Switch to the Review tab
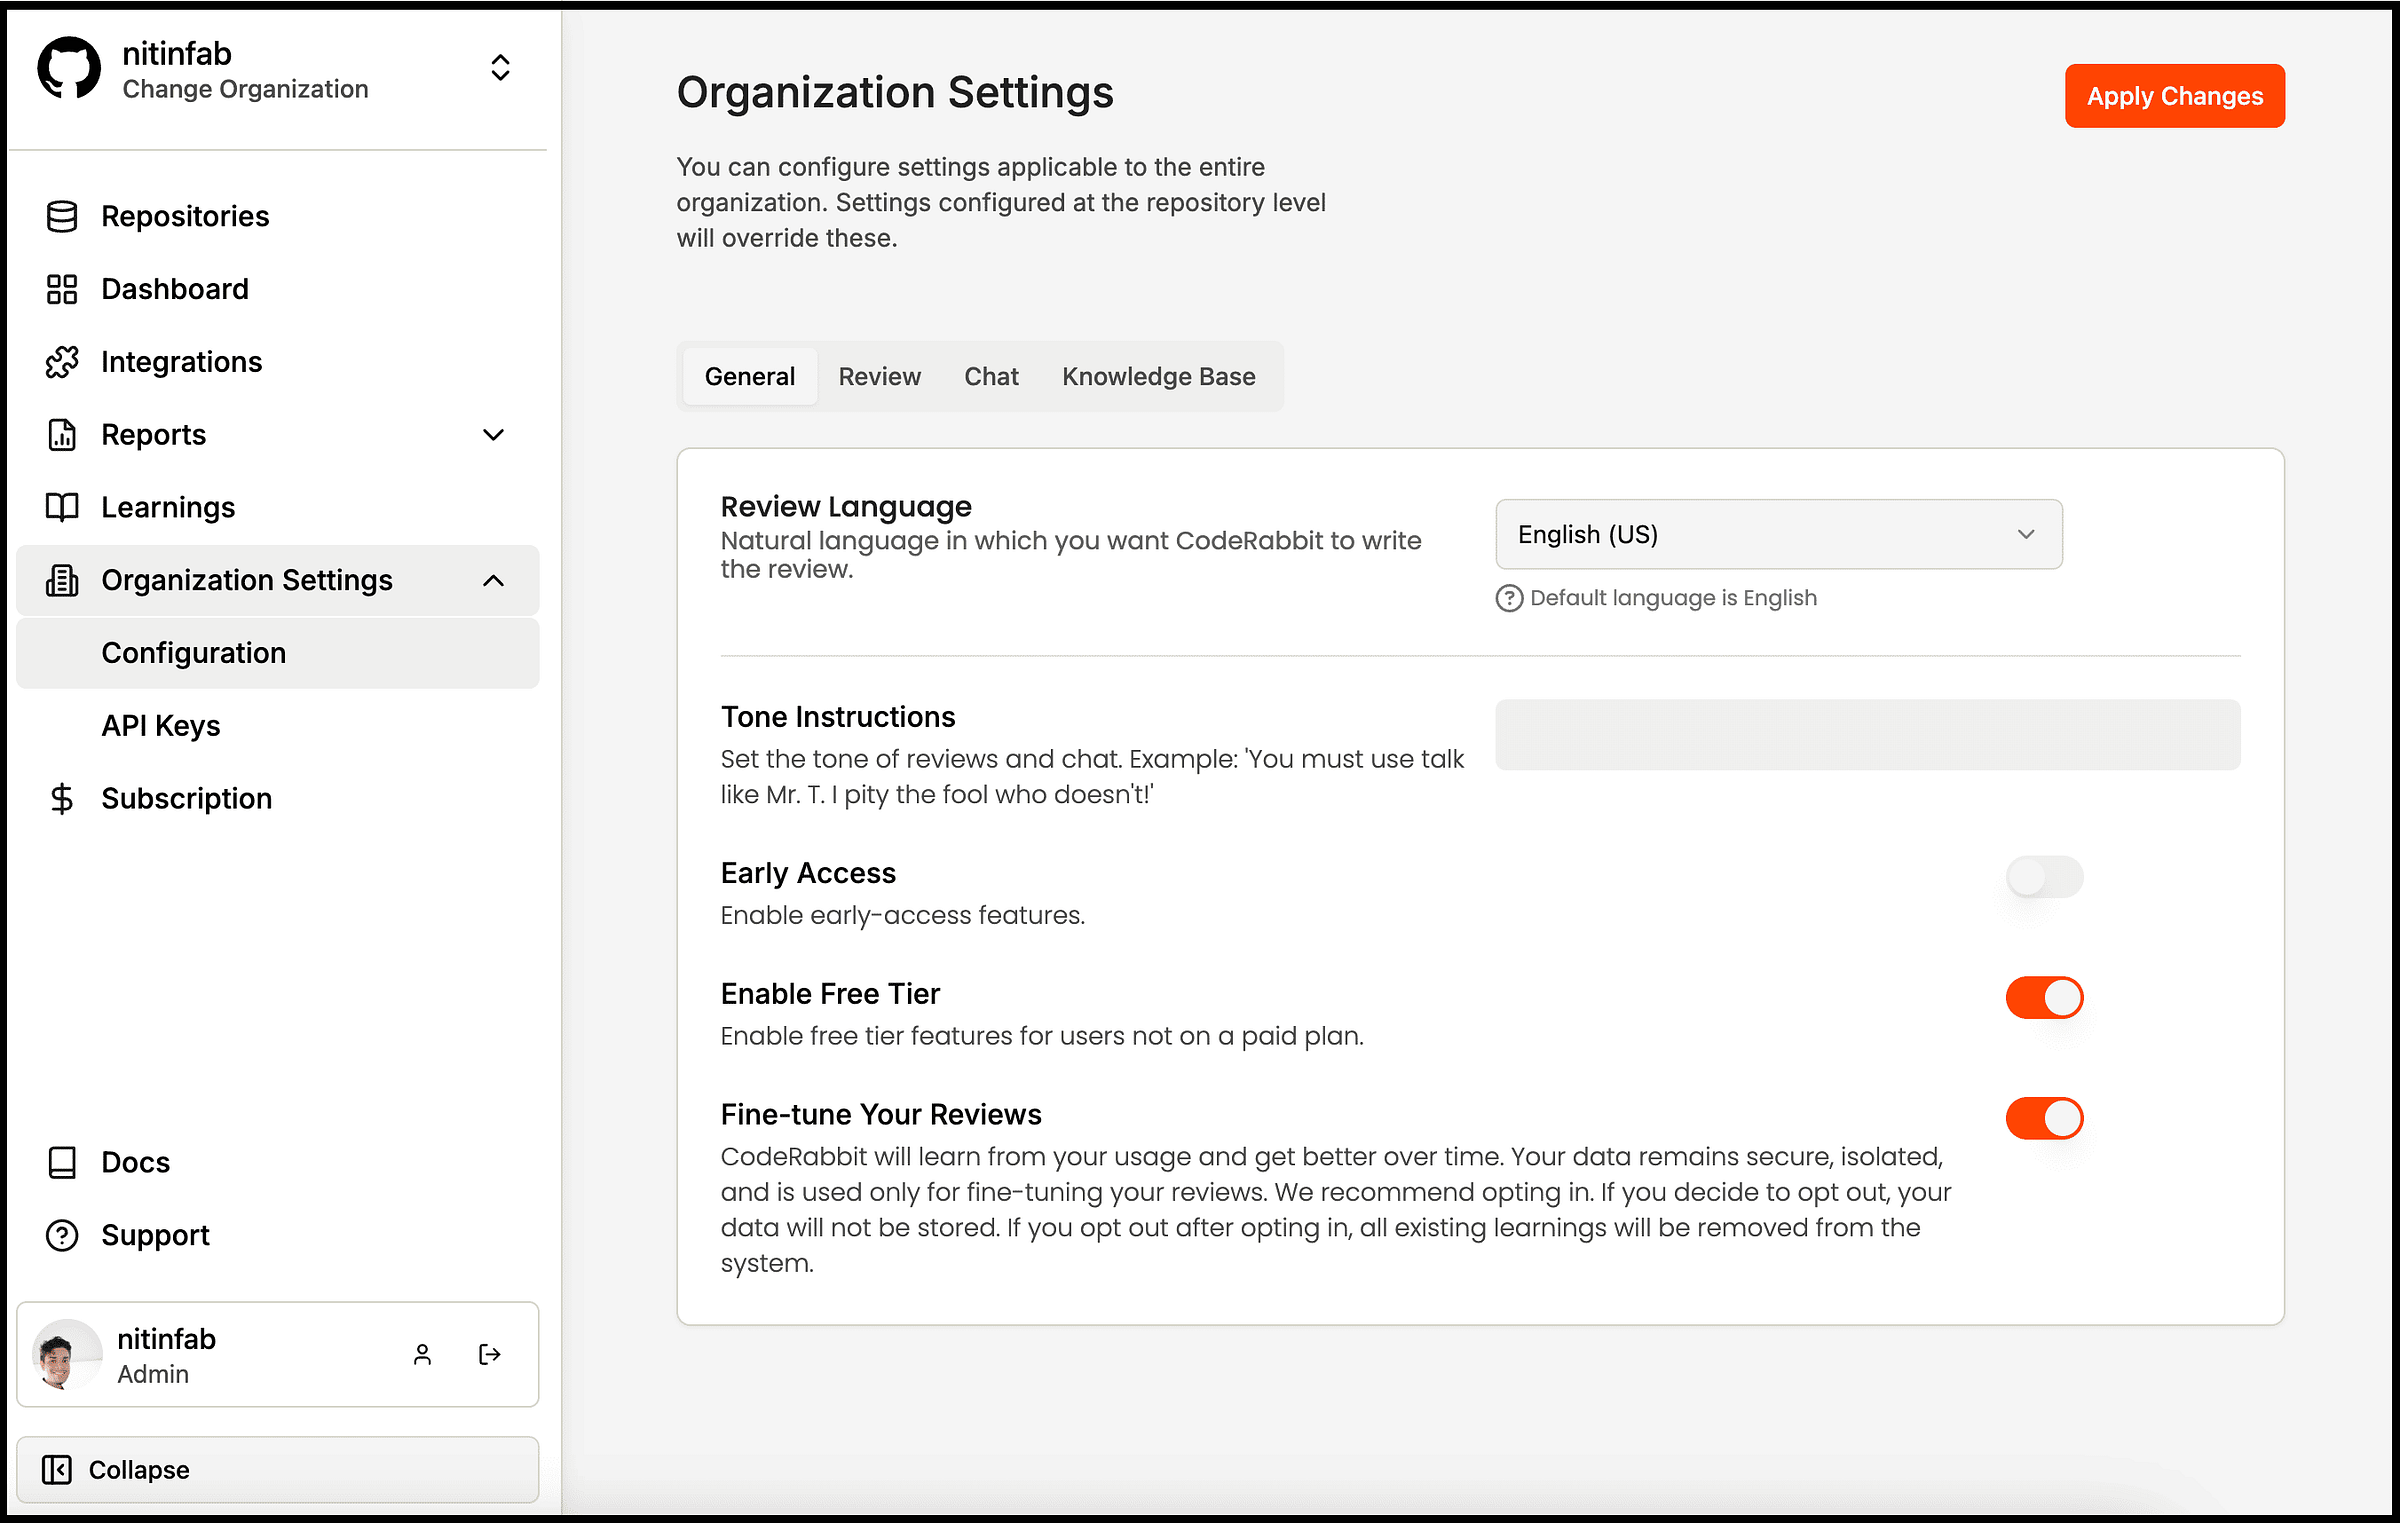The width and height of the screenshot is (2400, 1523). 879,377
